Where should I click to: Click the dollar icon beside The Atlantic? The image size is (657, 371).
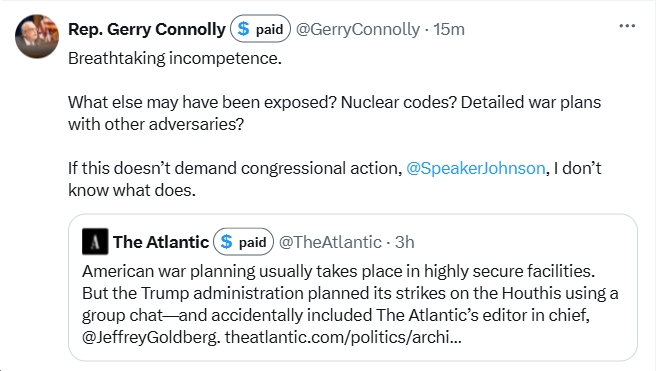[226, 242]
